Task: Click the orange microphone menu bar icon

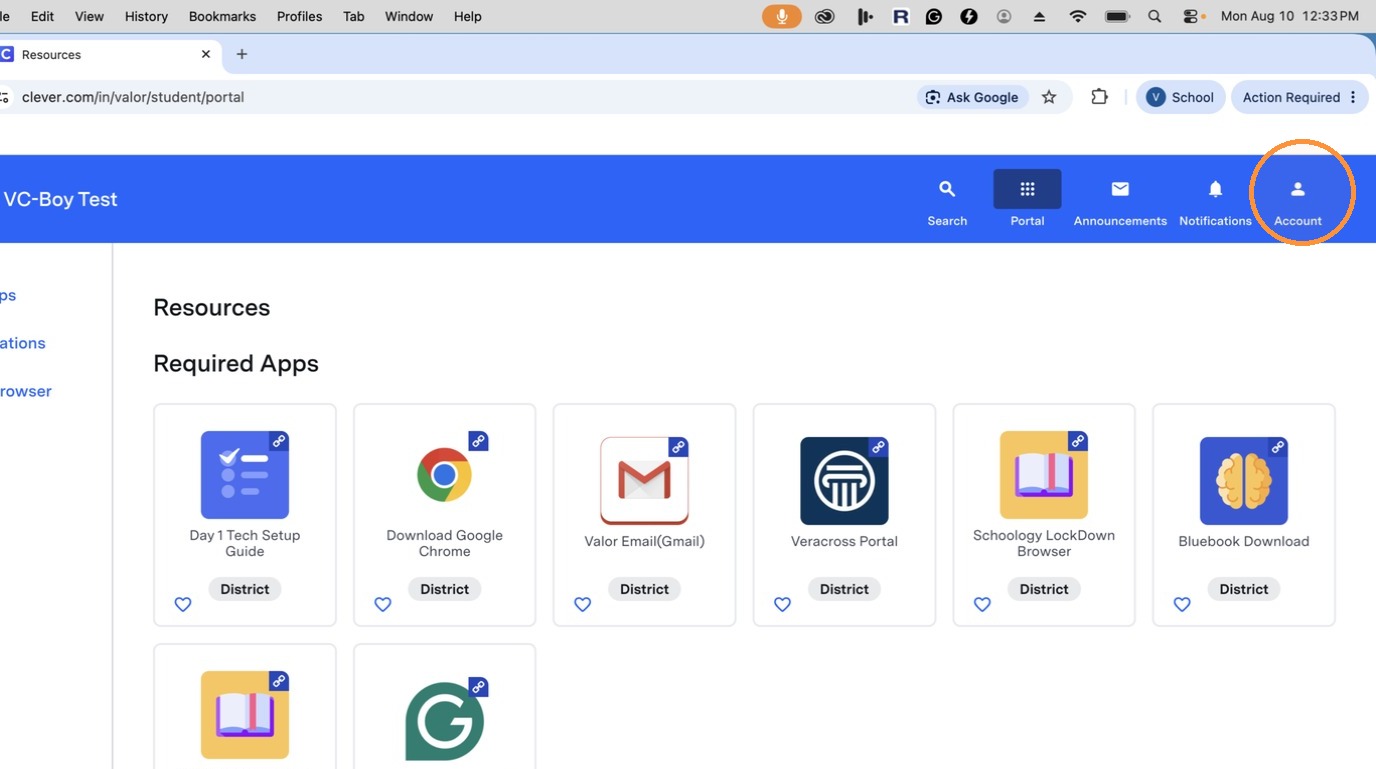Action: pos(781,16)
